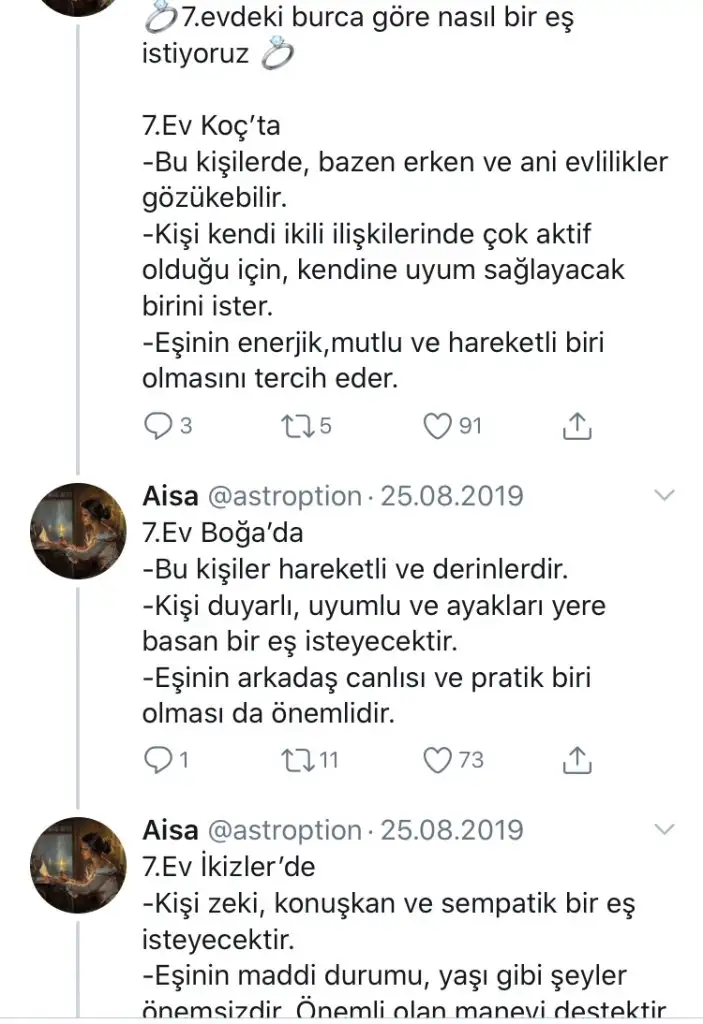Reply to the 7.Ev Boğa'da tweet
The image size is (703, 1024).
tap(158, 760)
